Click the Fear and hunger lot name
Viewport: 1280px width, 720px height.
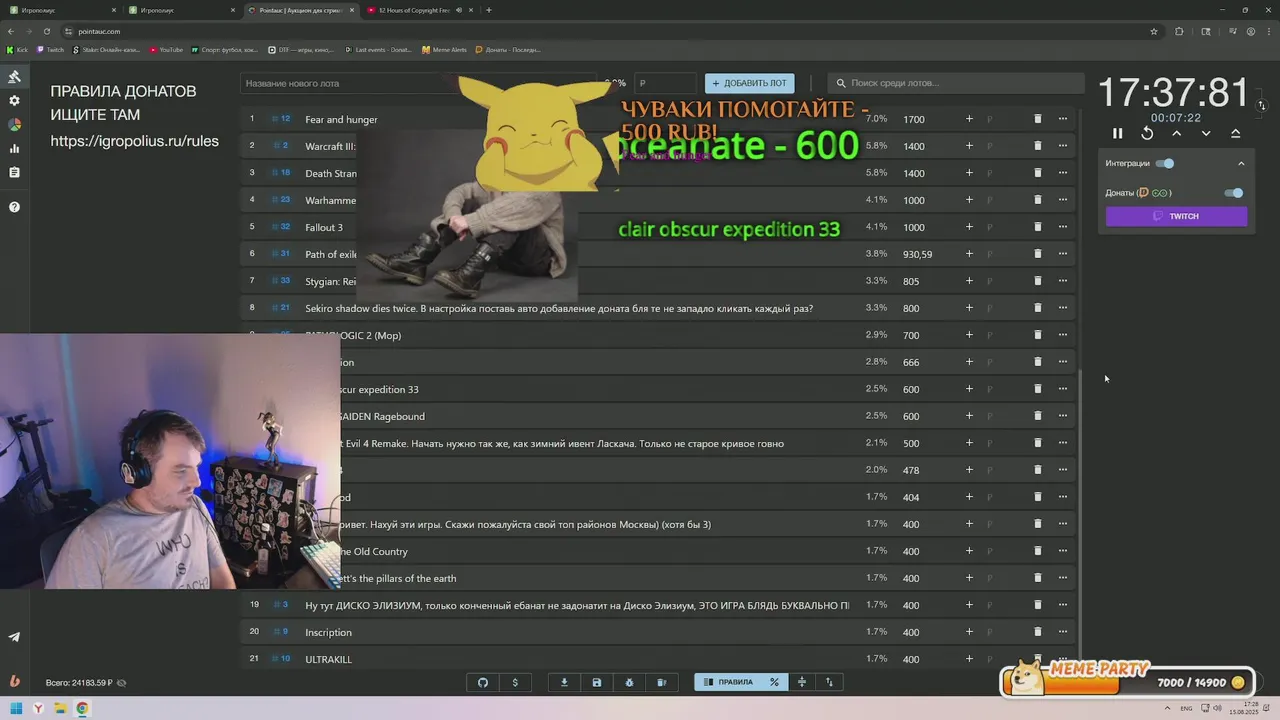coord(341,120)
